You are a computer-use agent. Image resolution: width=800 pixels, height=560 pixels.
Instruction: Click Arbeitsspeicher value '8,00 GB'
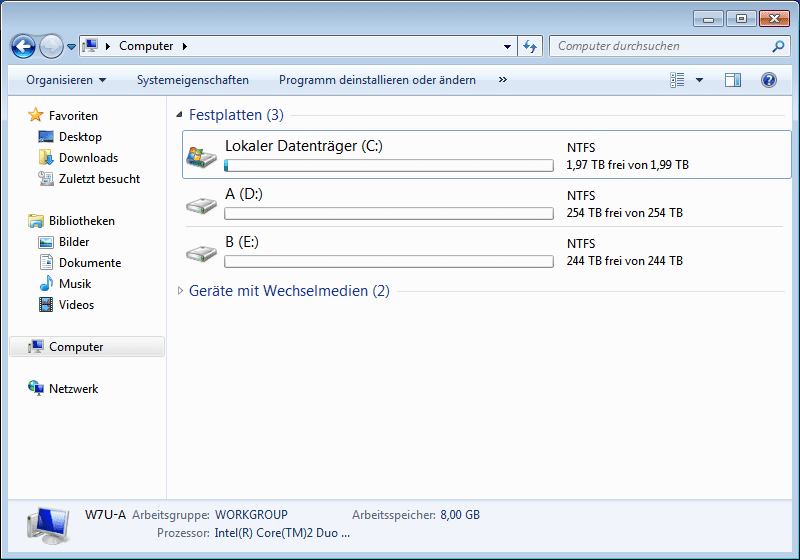tap(460, 515)
